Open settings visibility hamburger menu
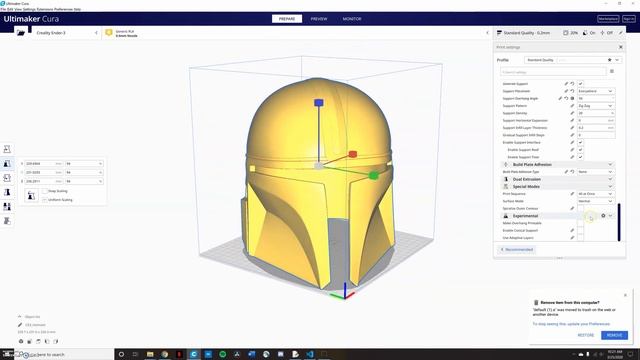 (612, 71)
